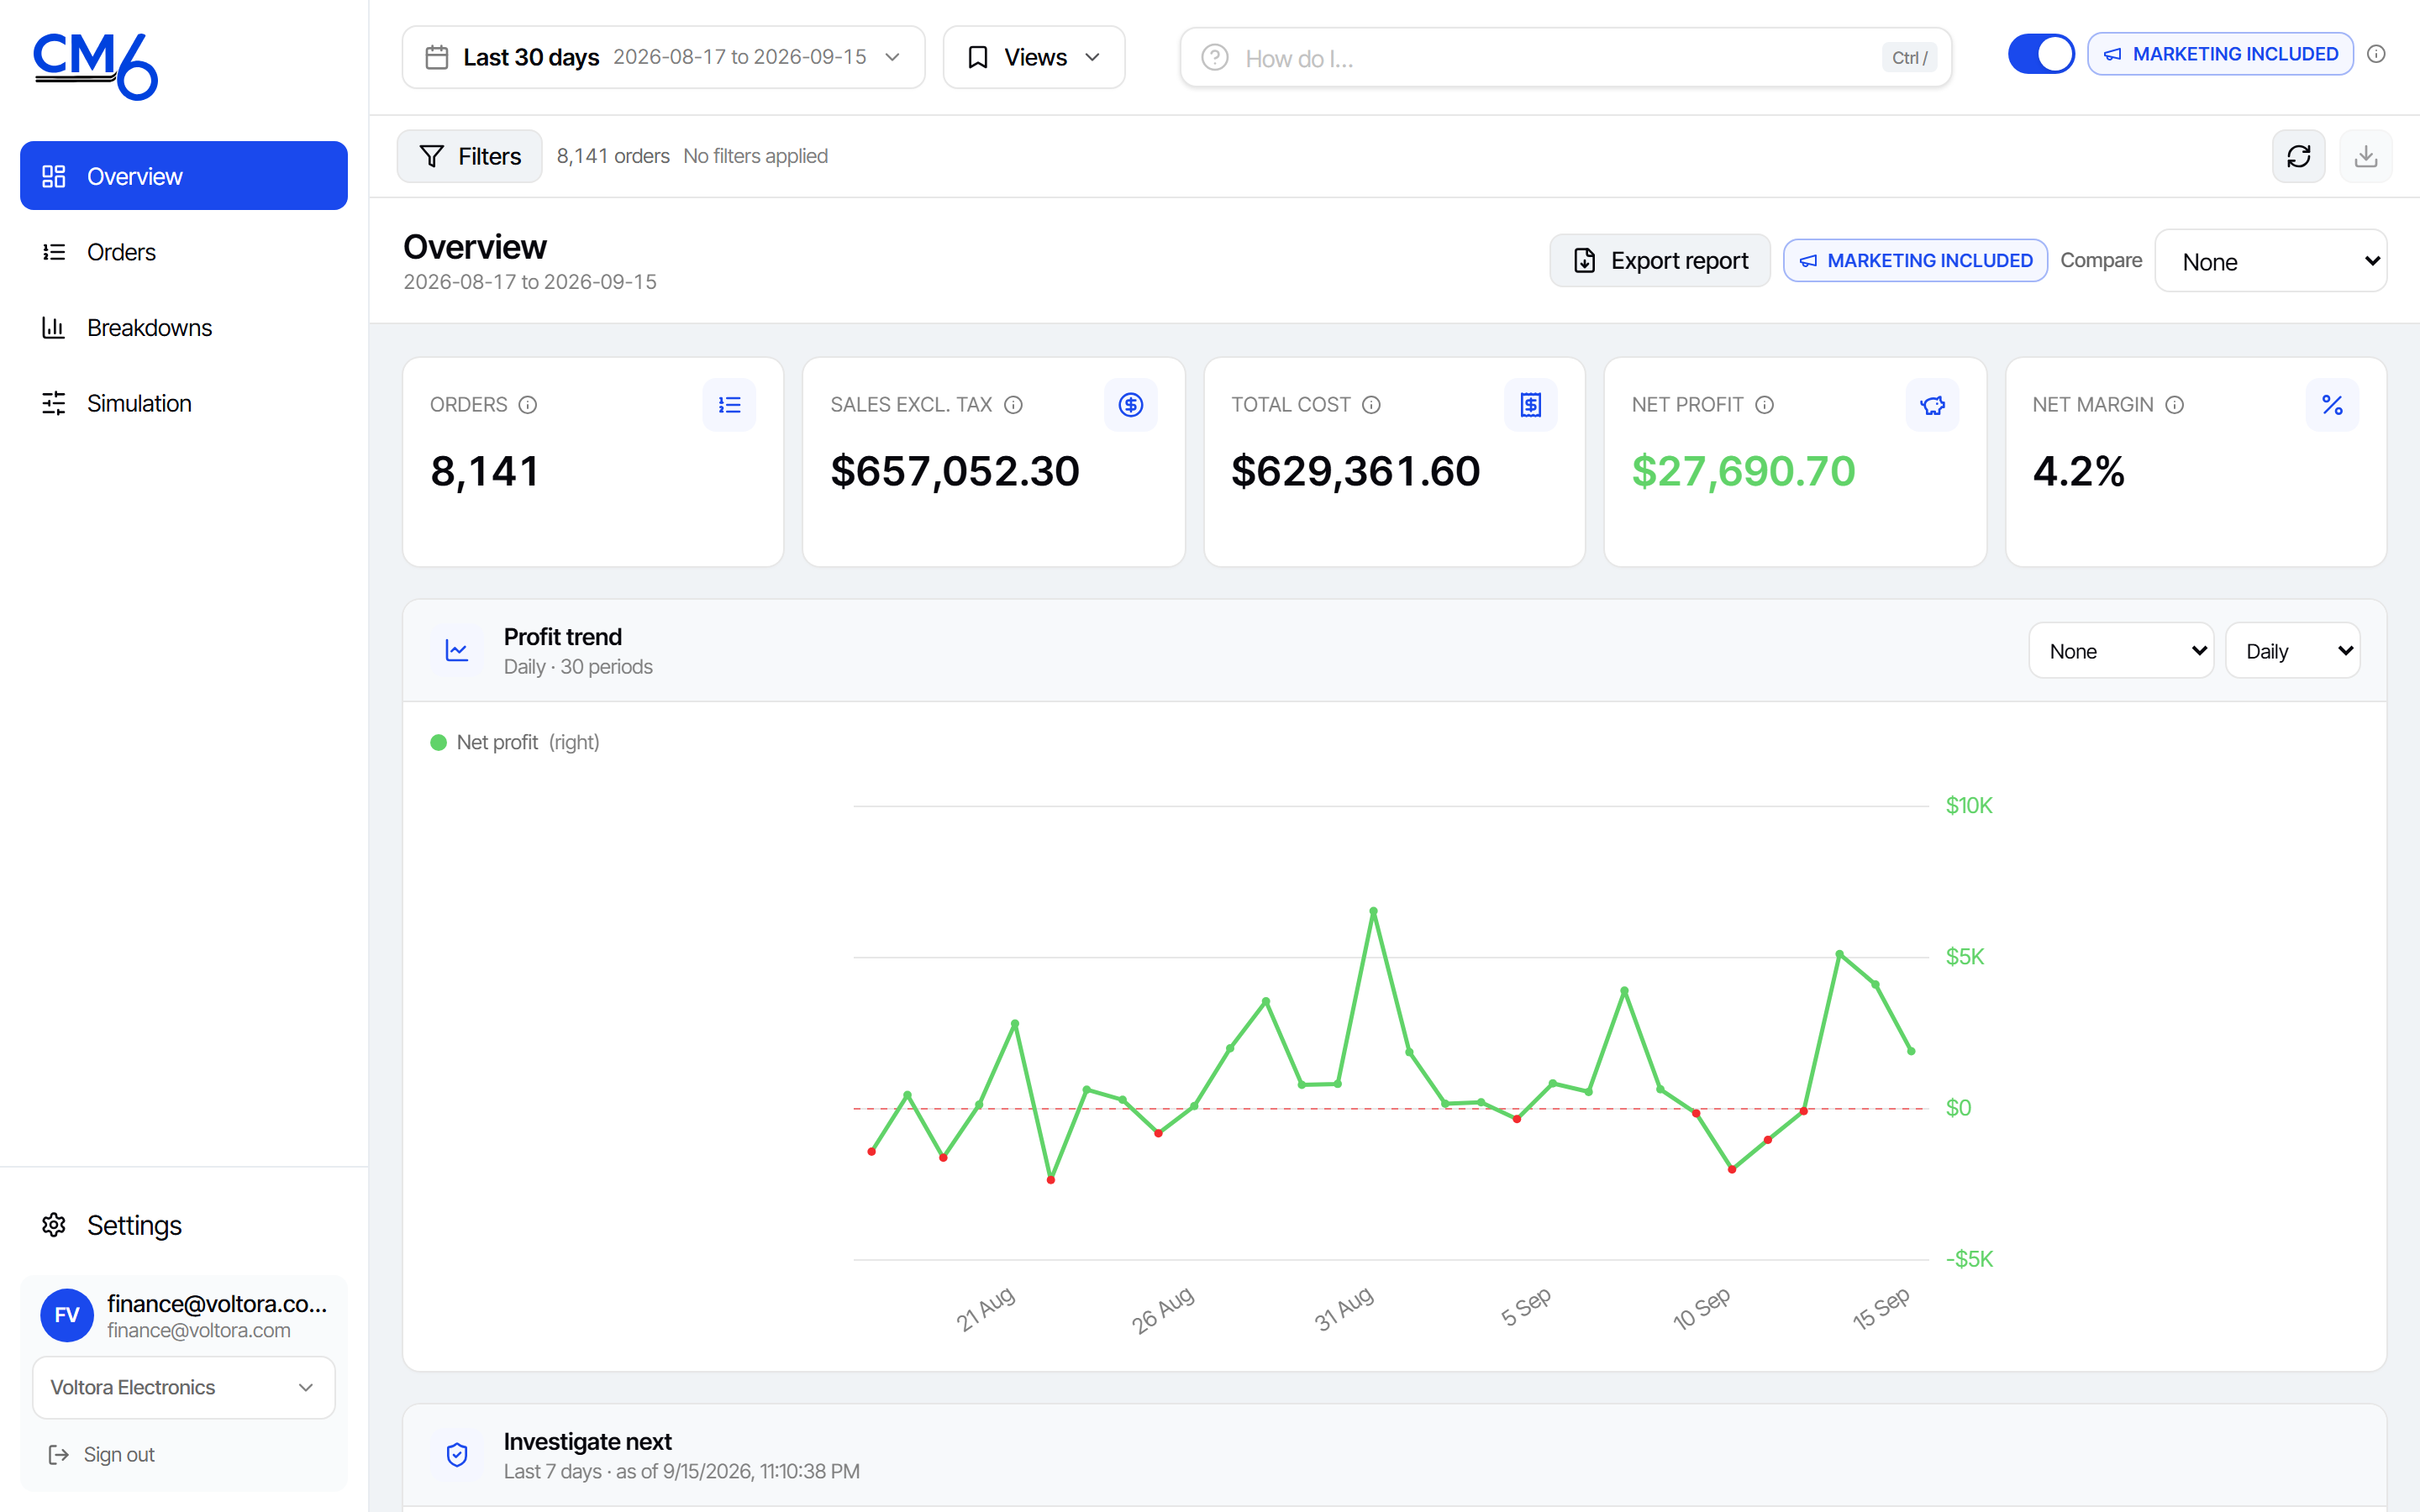The height and width of the screenshot is (1512, 2420).
Task: Click Marketing Included badge in top bar
Action: click(x=2220, y=54)
